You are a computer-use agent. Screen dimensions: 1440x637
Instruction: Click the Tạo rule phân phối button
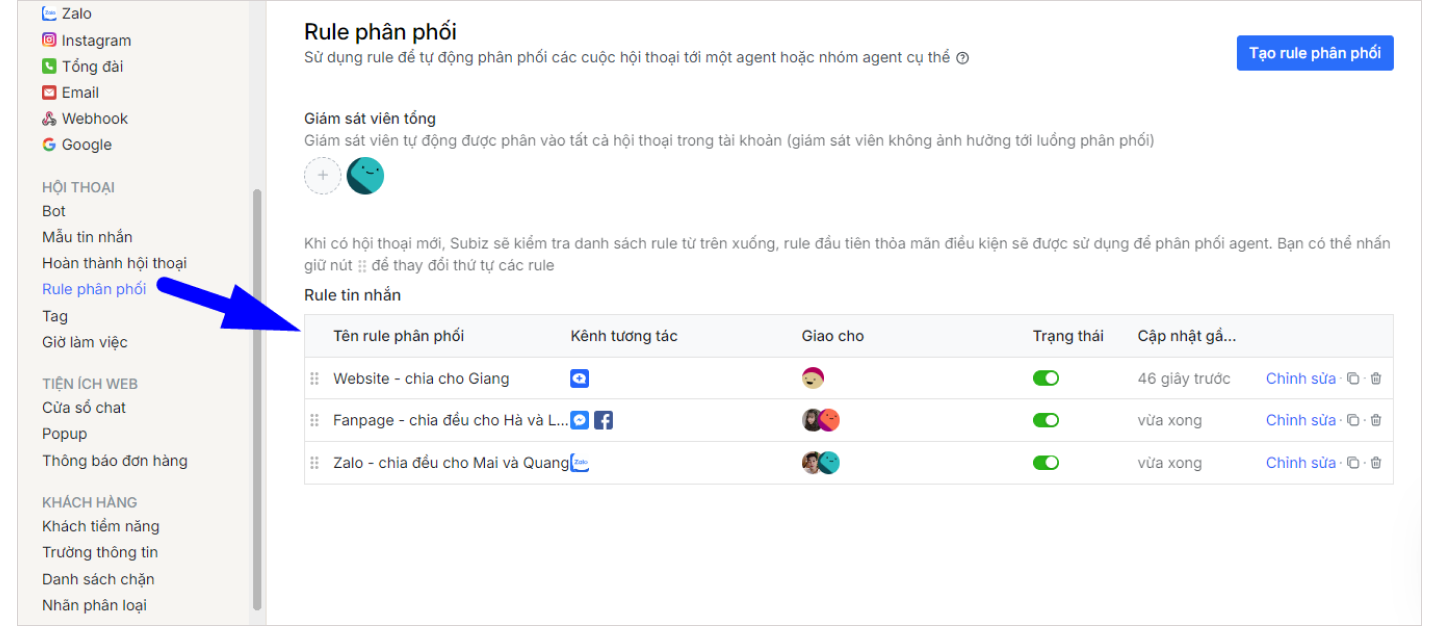point(1315,53)
